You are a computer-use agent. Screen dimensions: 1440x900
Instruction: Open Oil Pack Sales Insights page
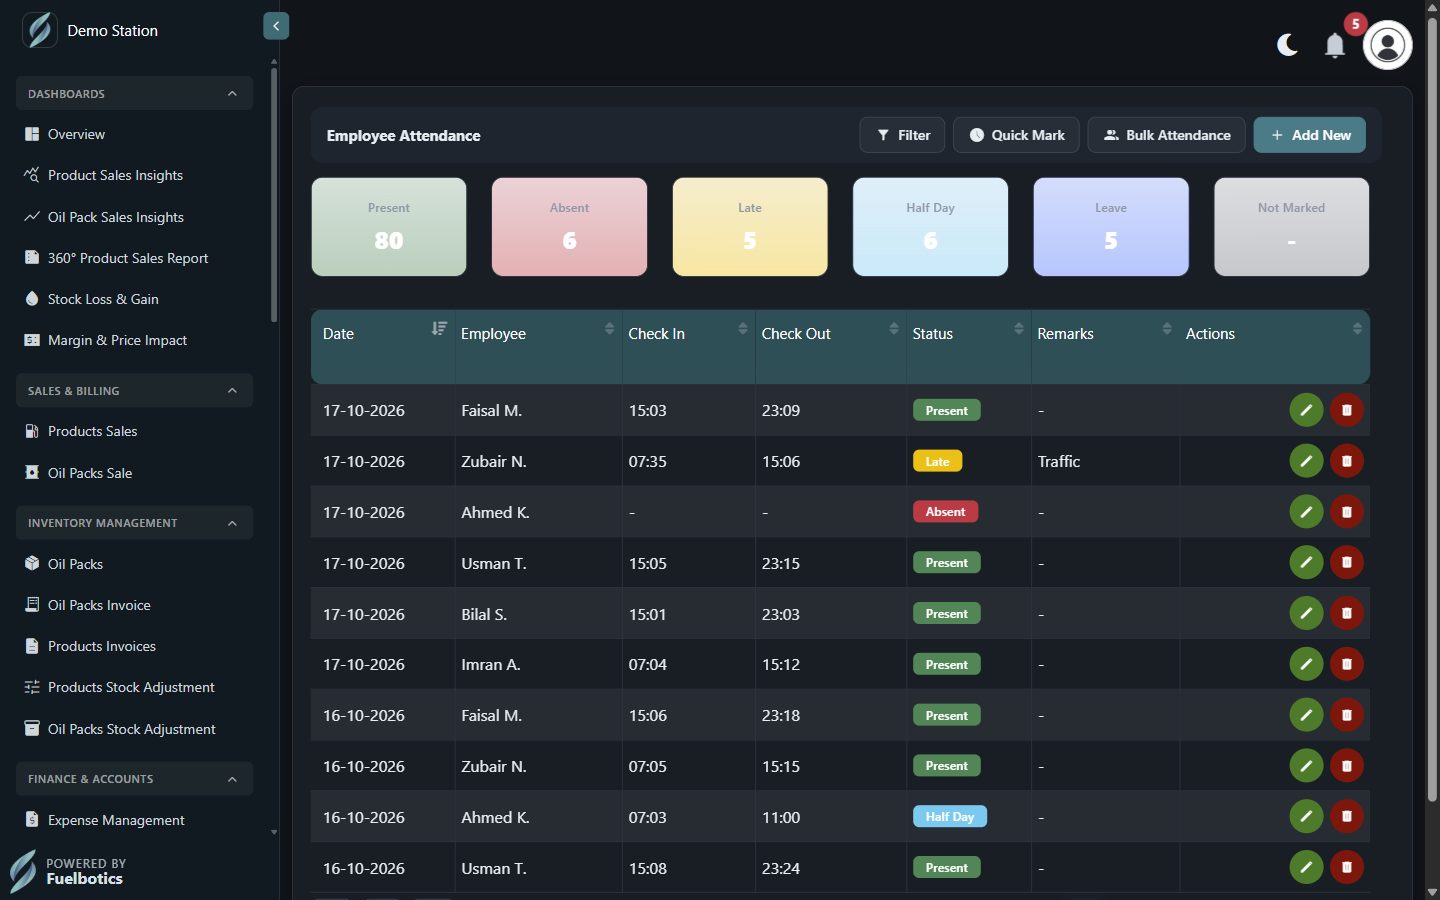pos(116,217)
